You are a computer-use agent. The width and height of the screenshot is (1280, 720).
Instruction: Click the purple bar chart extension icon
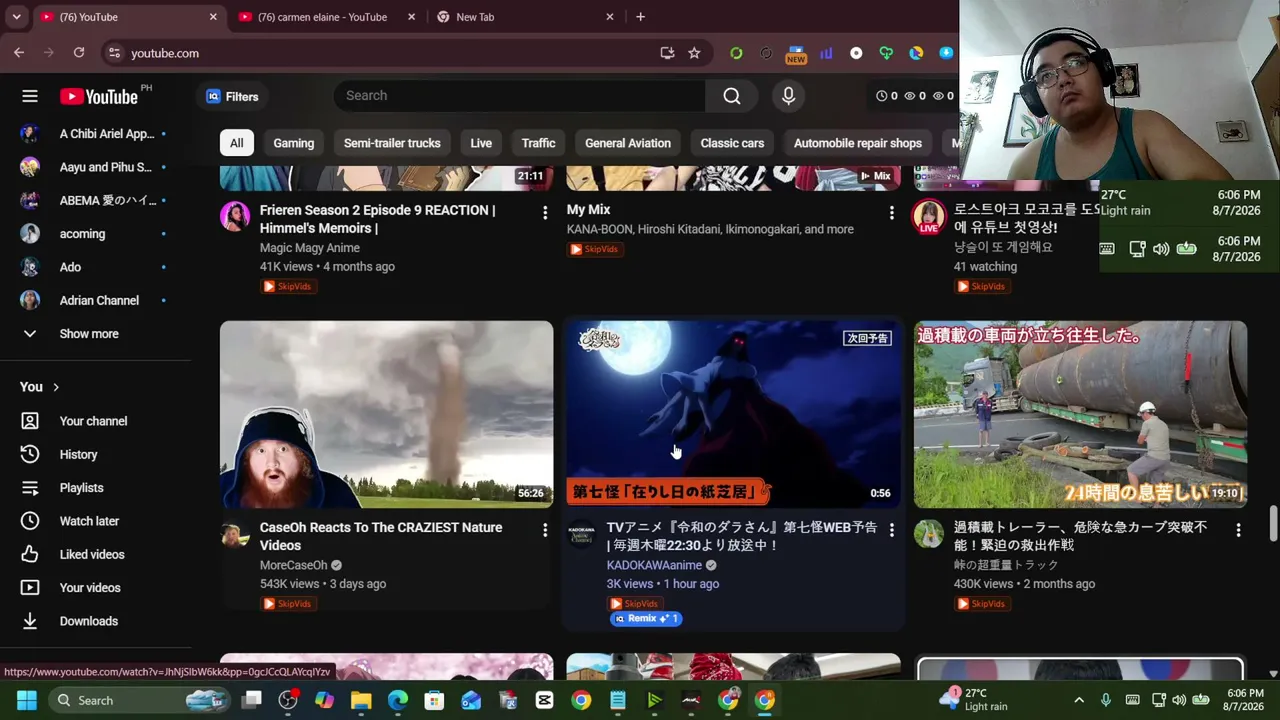[x=826, y=53]
